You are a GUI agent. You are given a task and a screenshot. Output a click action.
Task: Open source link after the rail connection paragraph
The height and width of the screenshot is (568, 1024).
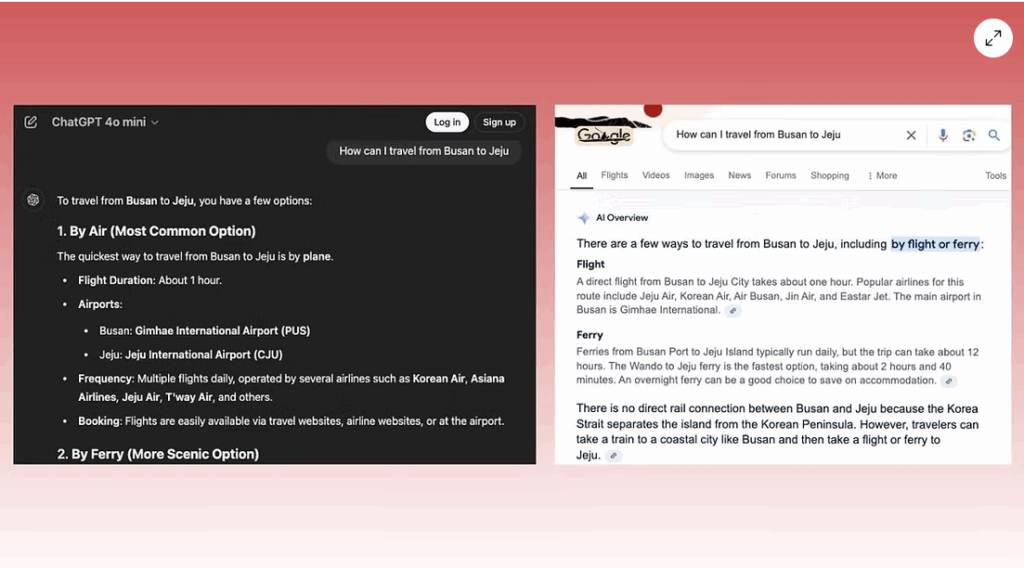[x=614, y=456]
